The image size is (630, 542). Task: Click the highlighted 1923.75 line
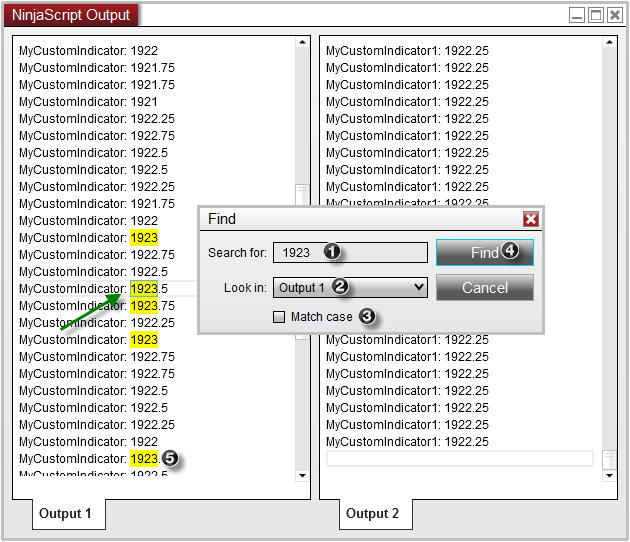143,306
